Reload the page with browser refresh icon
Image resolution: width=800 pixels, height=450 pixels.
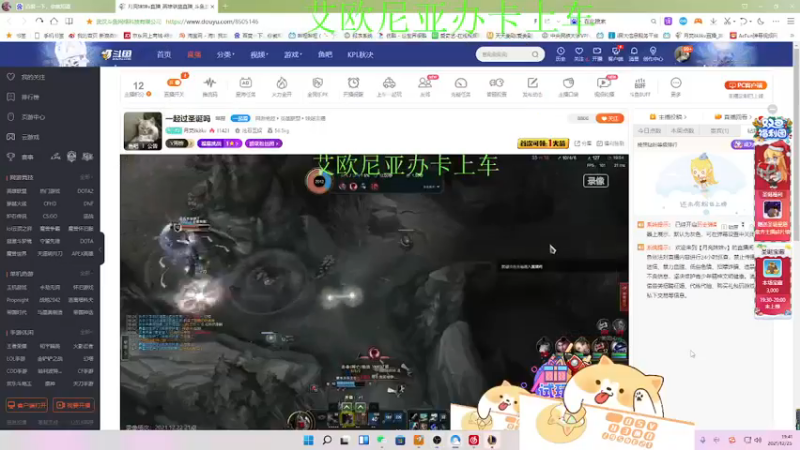(x=39, y=21)
